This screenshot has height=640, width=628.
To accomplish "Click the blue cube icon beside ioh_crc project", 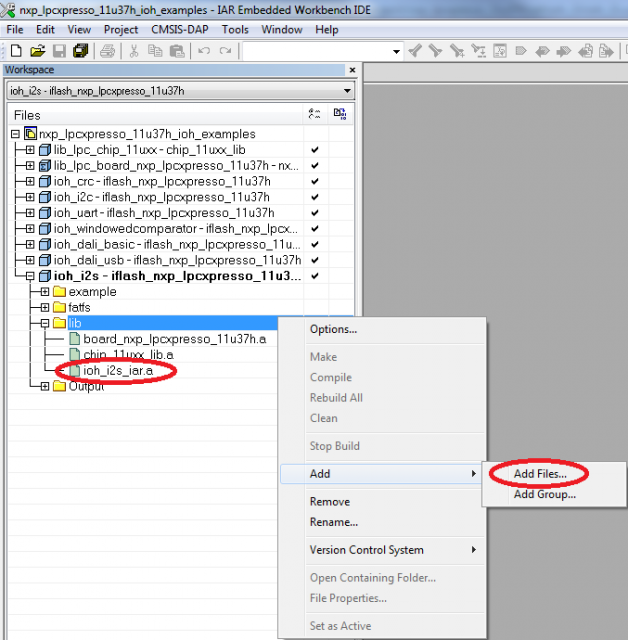I will coord(45,181).
